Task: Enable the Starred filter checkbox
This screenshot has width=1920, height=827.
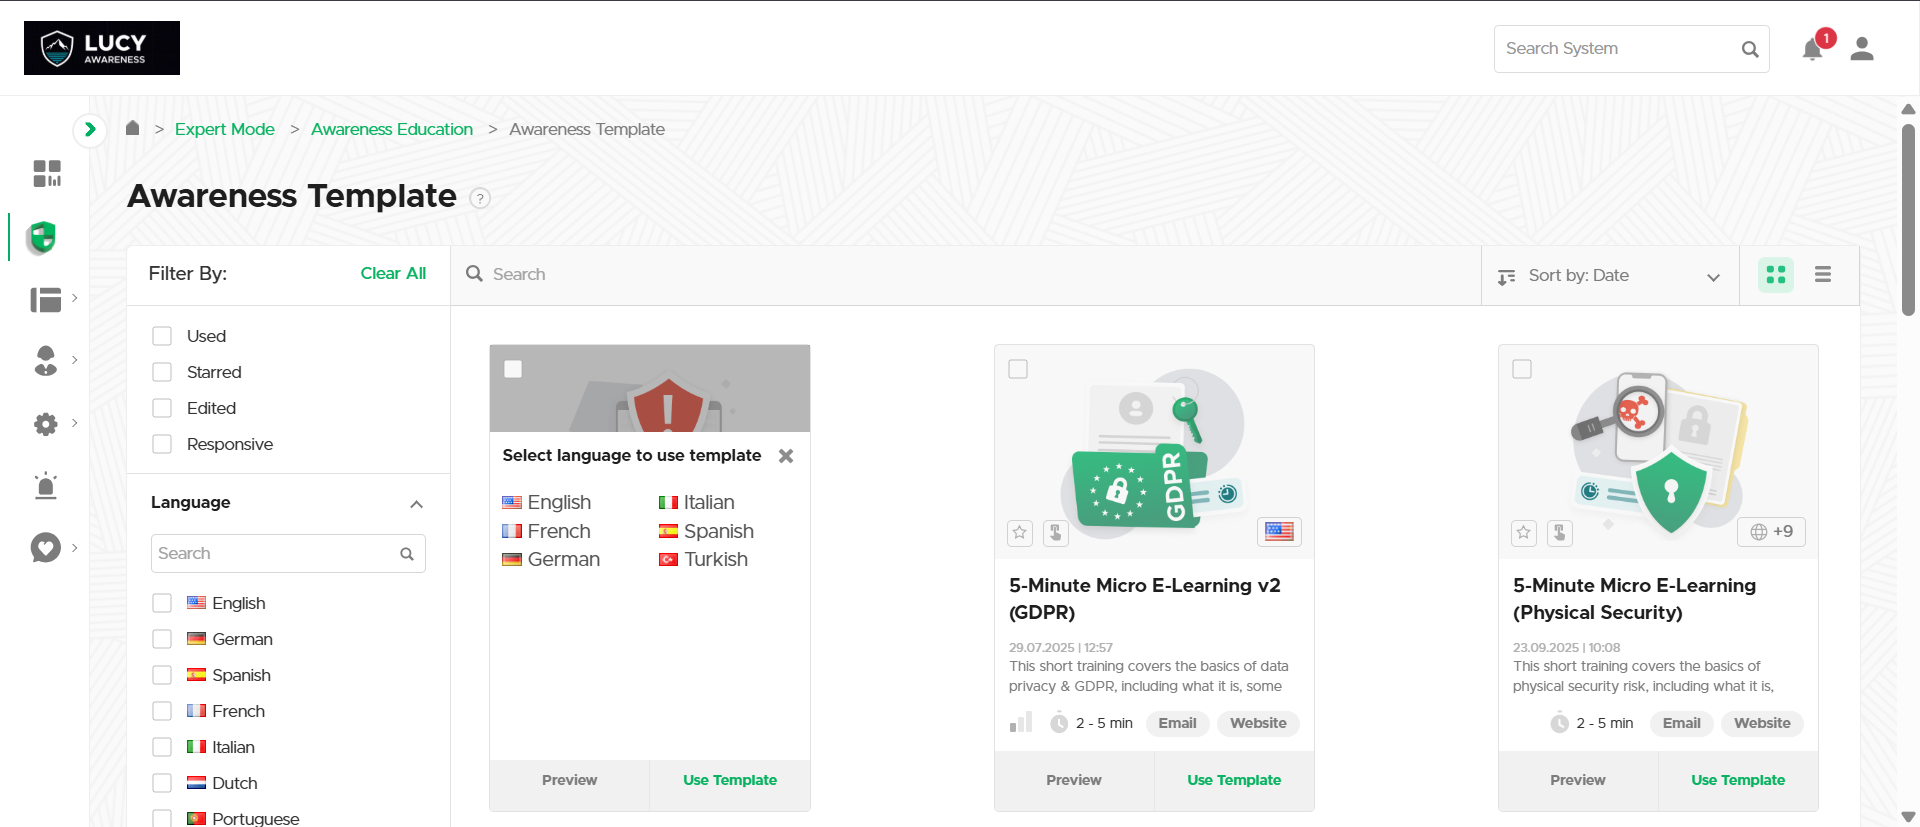Action: (x=162, y=372)
